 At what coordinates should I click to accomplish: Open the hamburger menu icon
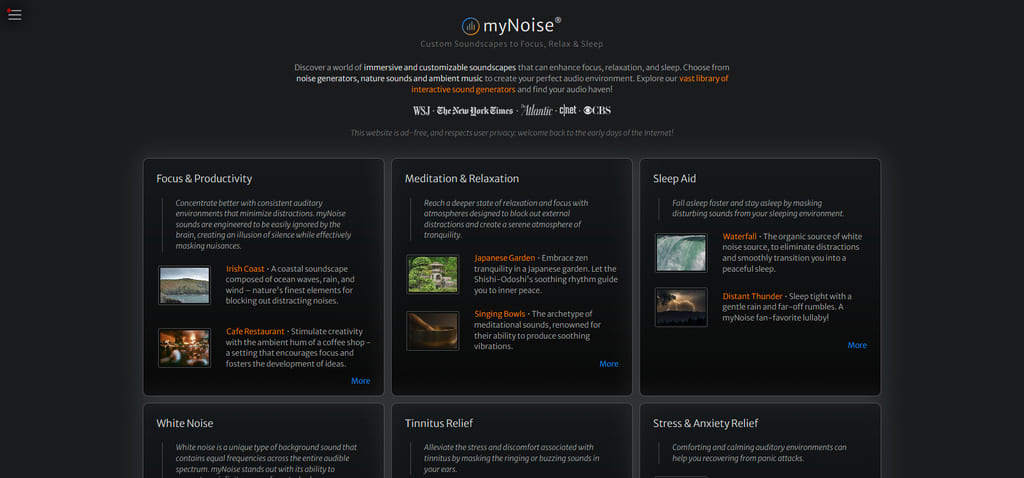(x=14, y=15)
